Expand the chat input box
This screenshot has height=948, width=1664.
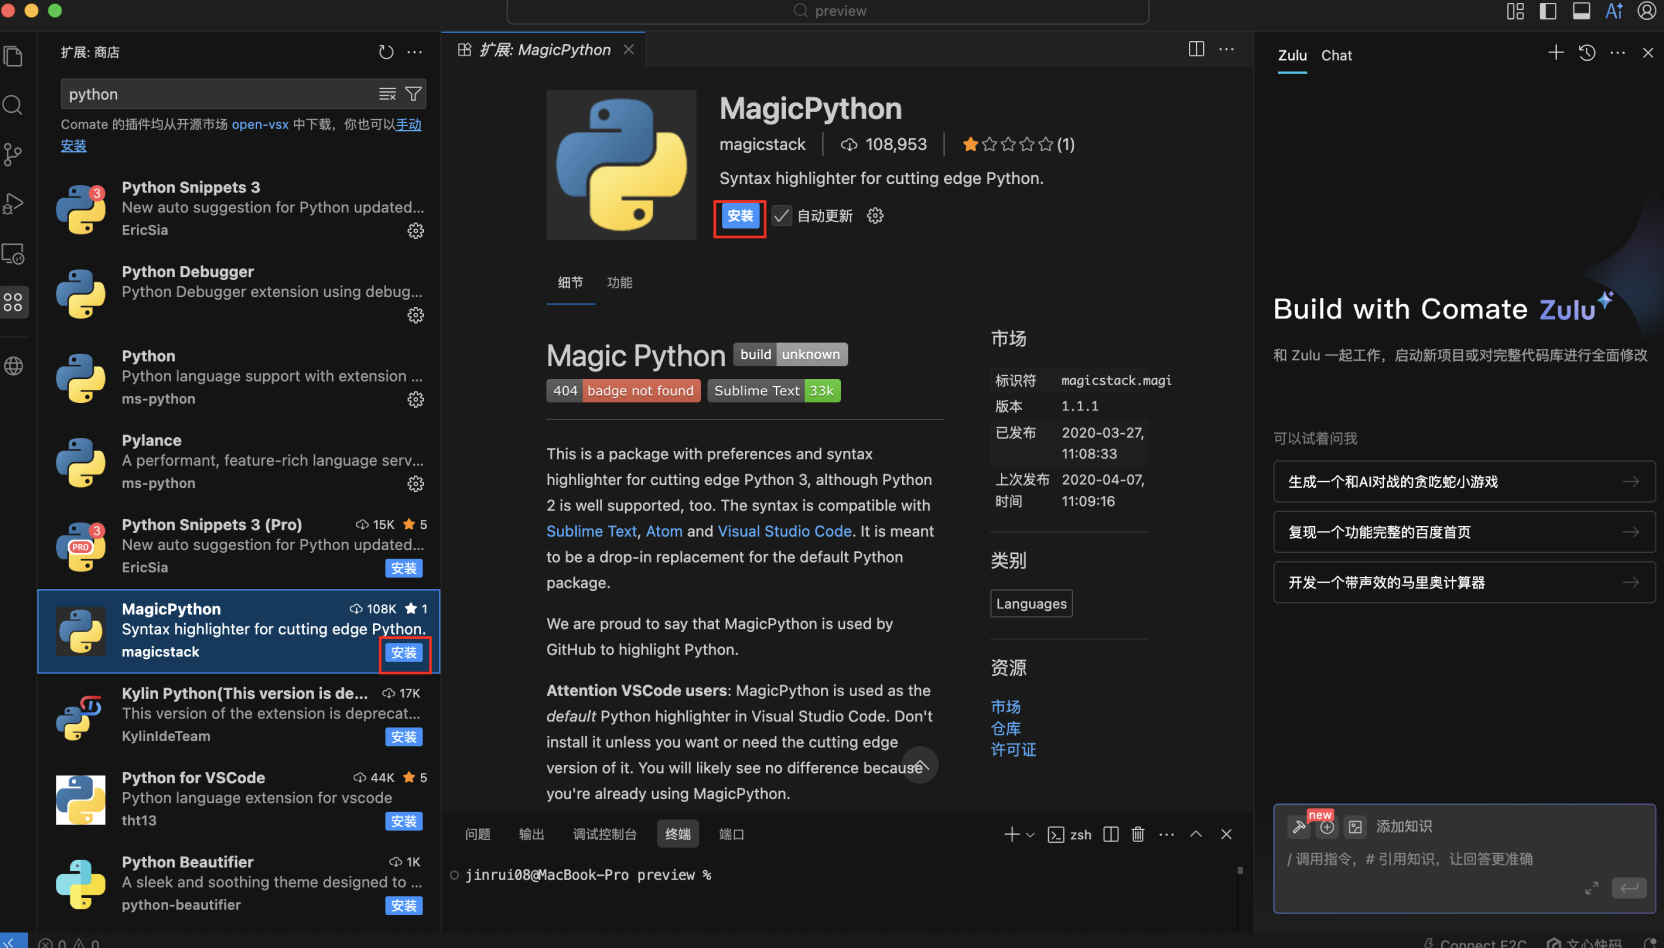pyautogui.click(x=1592, y=888)
